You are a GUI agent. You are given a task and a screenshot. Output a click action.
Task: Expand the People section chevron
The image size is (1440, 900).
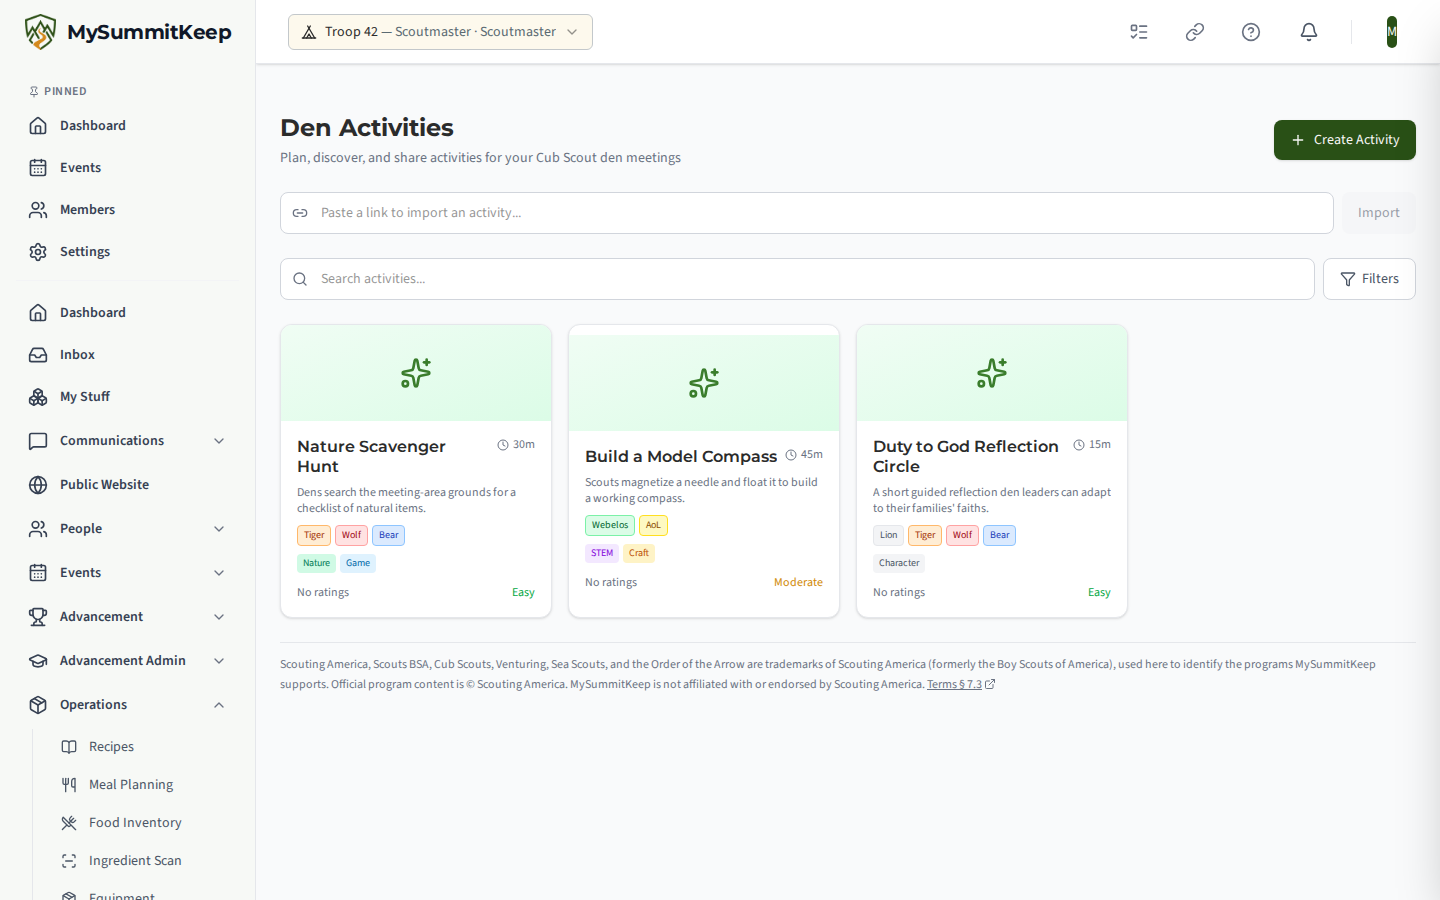pos(219,529)
